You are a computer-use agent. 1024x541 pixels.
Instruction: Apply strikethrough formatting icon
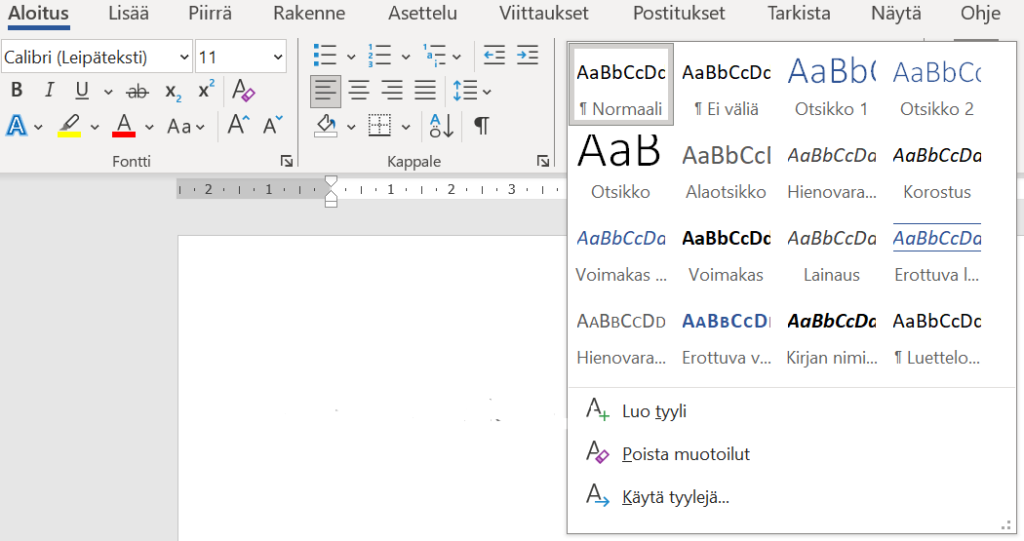click(x=138, y=91)
